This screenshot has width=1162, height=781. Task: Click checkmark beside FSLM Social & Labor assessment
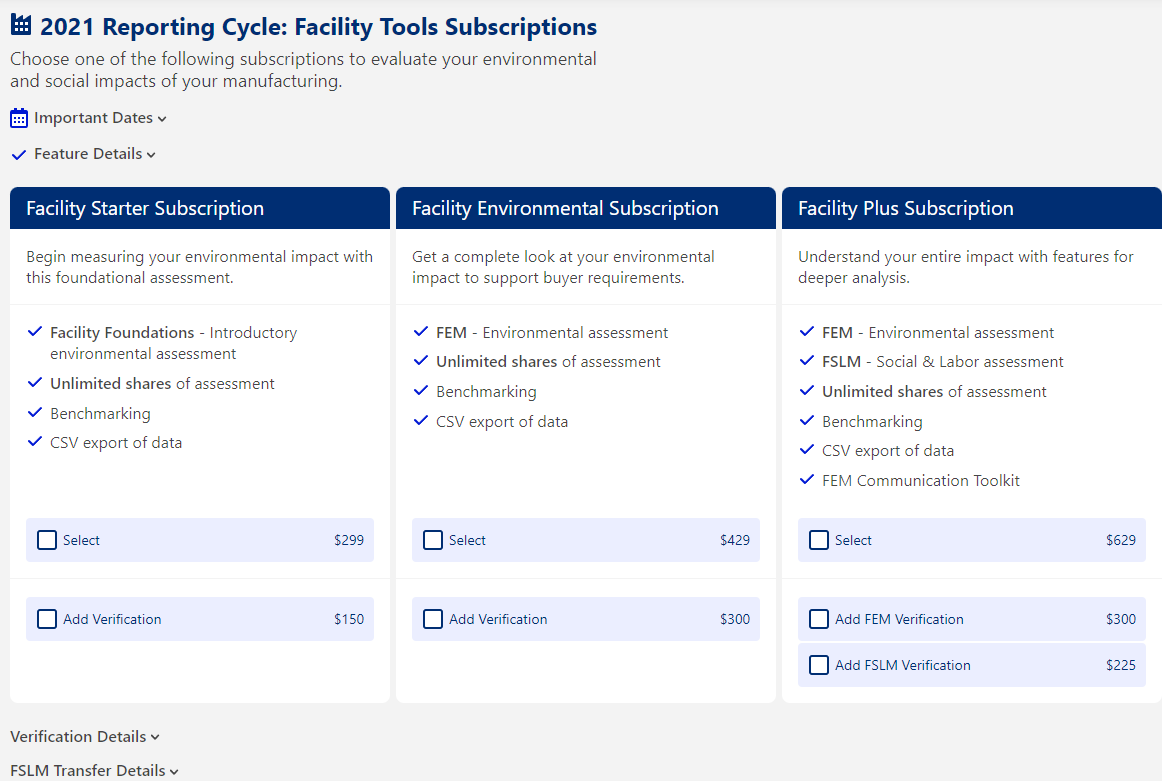click(807, 360)
